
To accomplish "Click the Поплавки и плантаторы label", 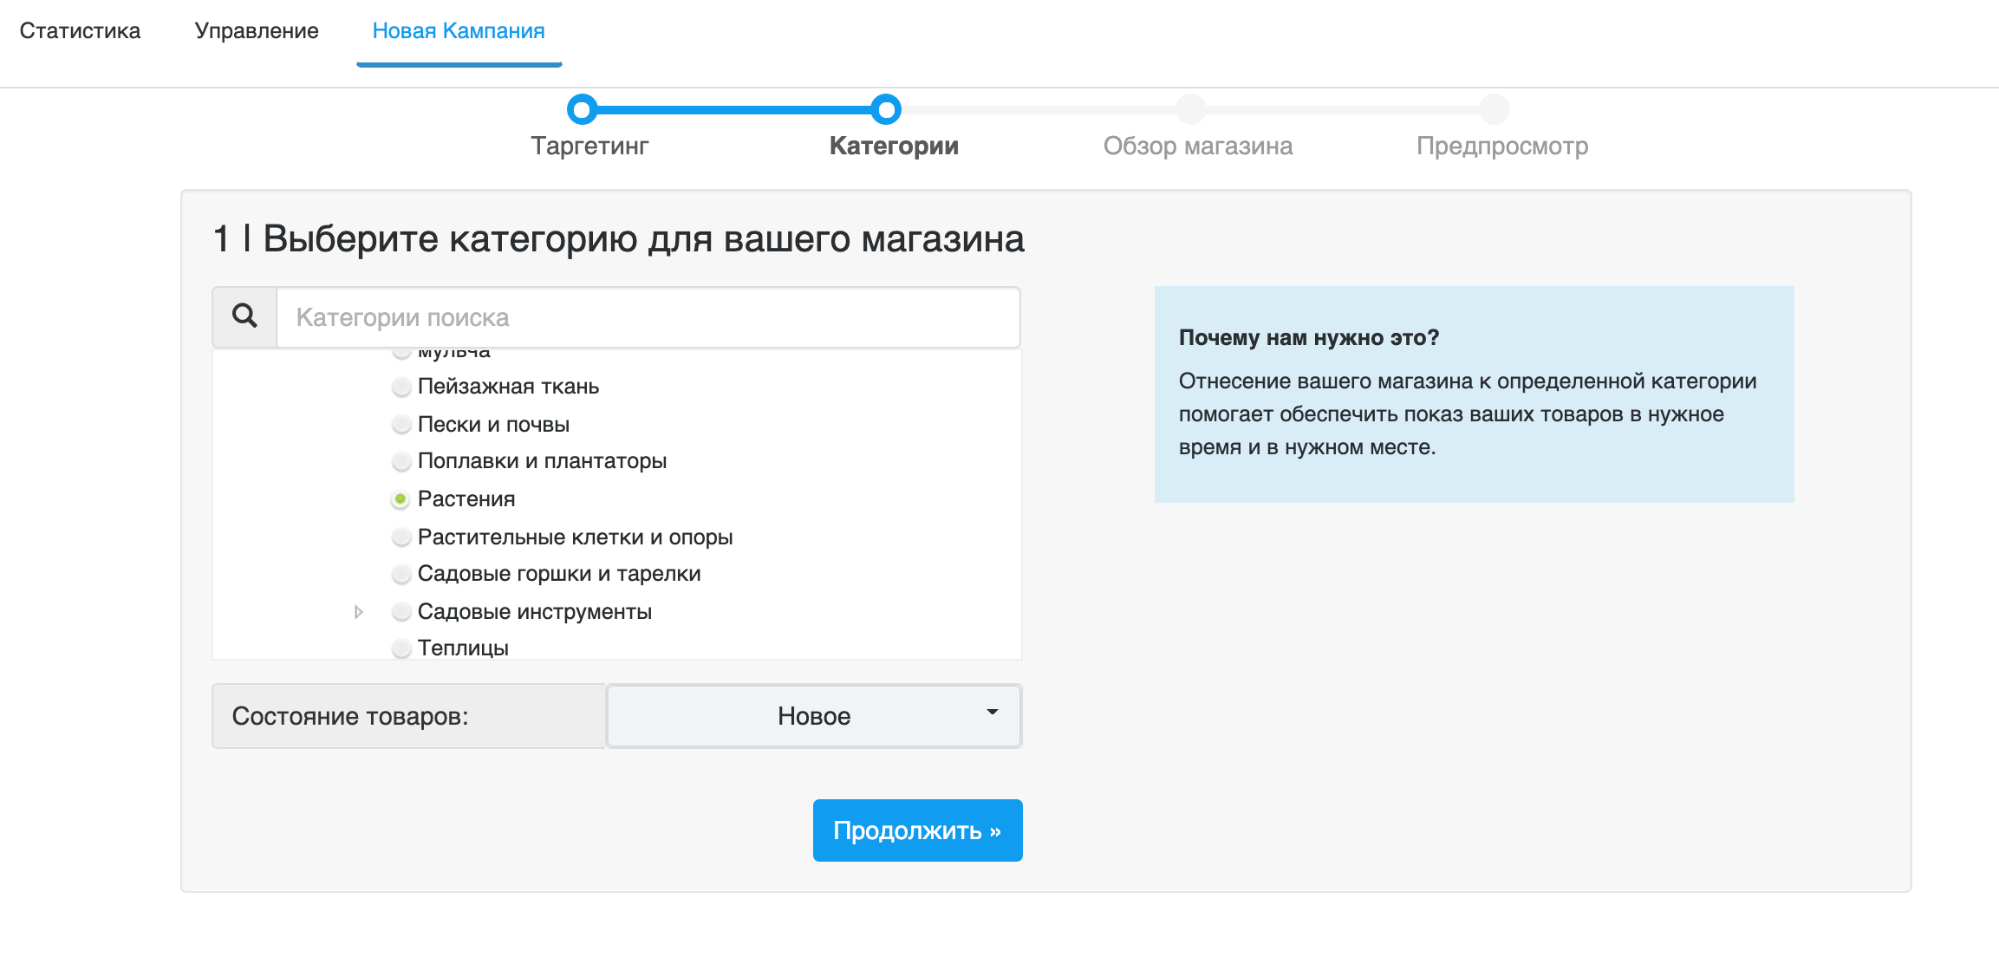I will [x=542, y=462].
